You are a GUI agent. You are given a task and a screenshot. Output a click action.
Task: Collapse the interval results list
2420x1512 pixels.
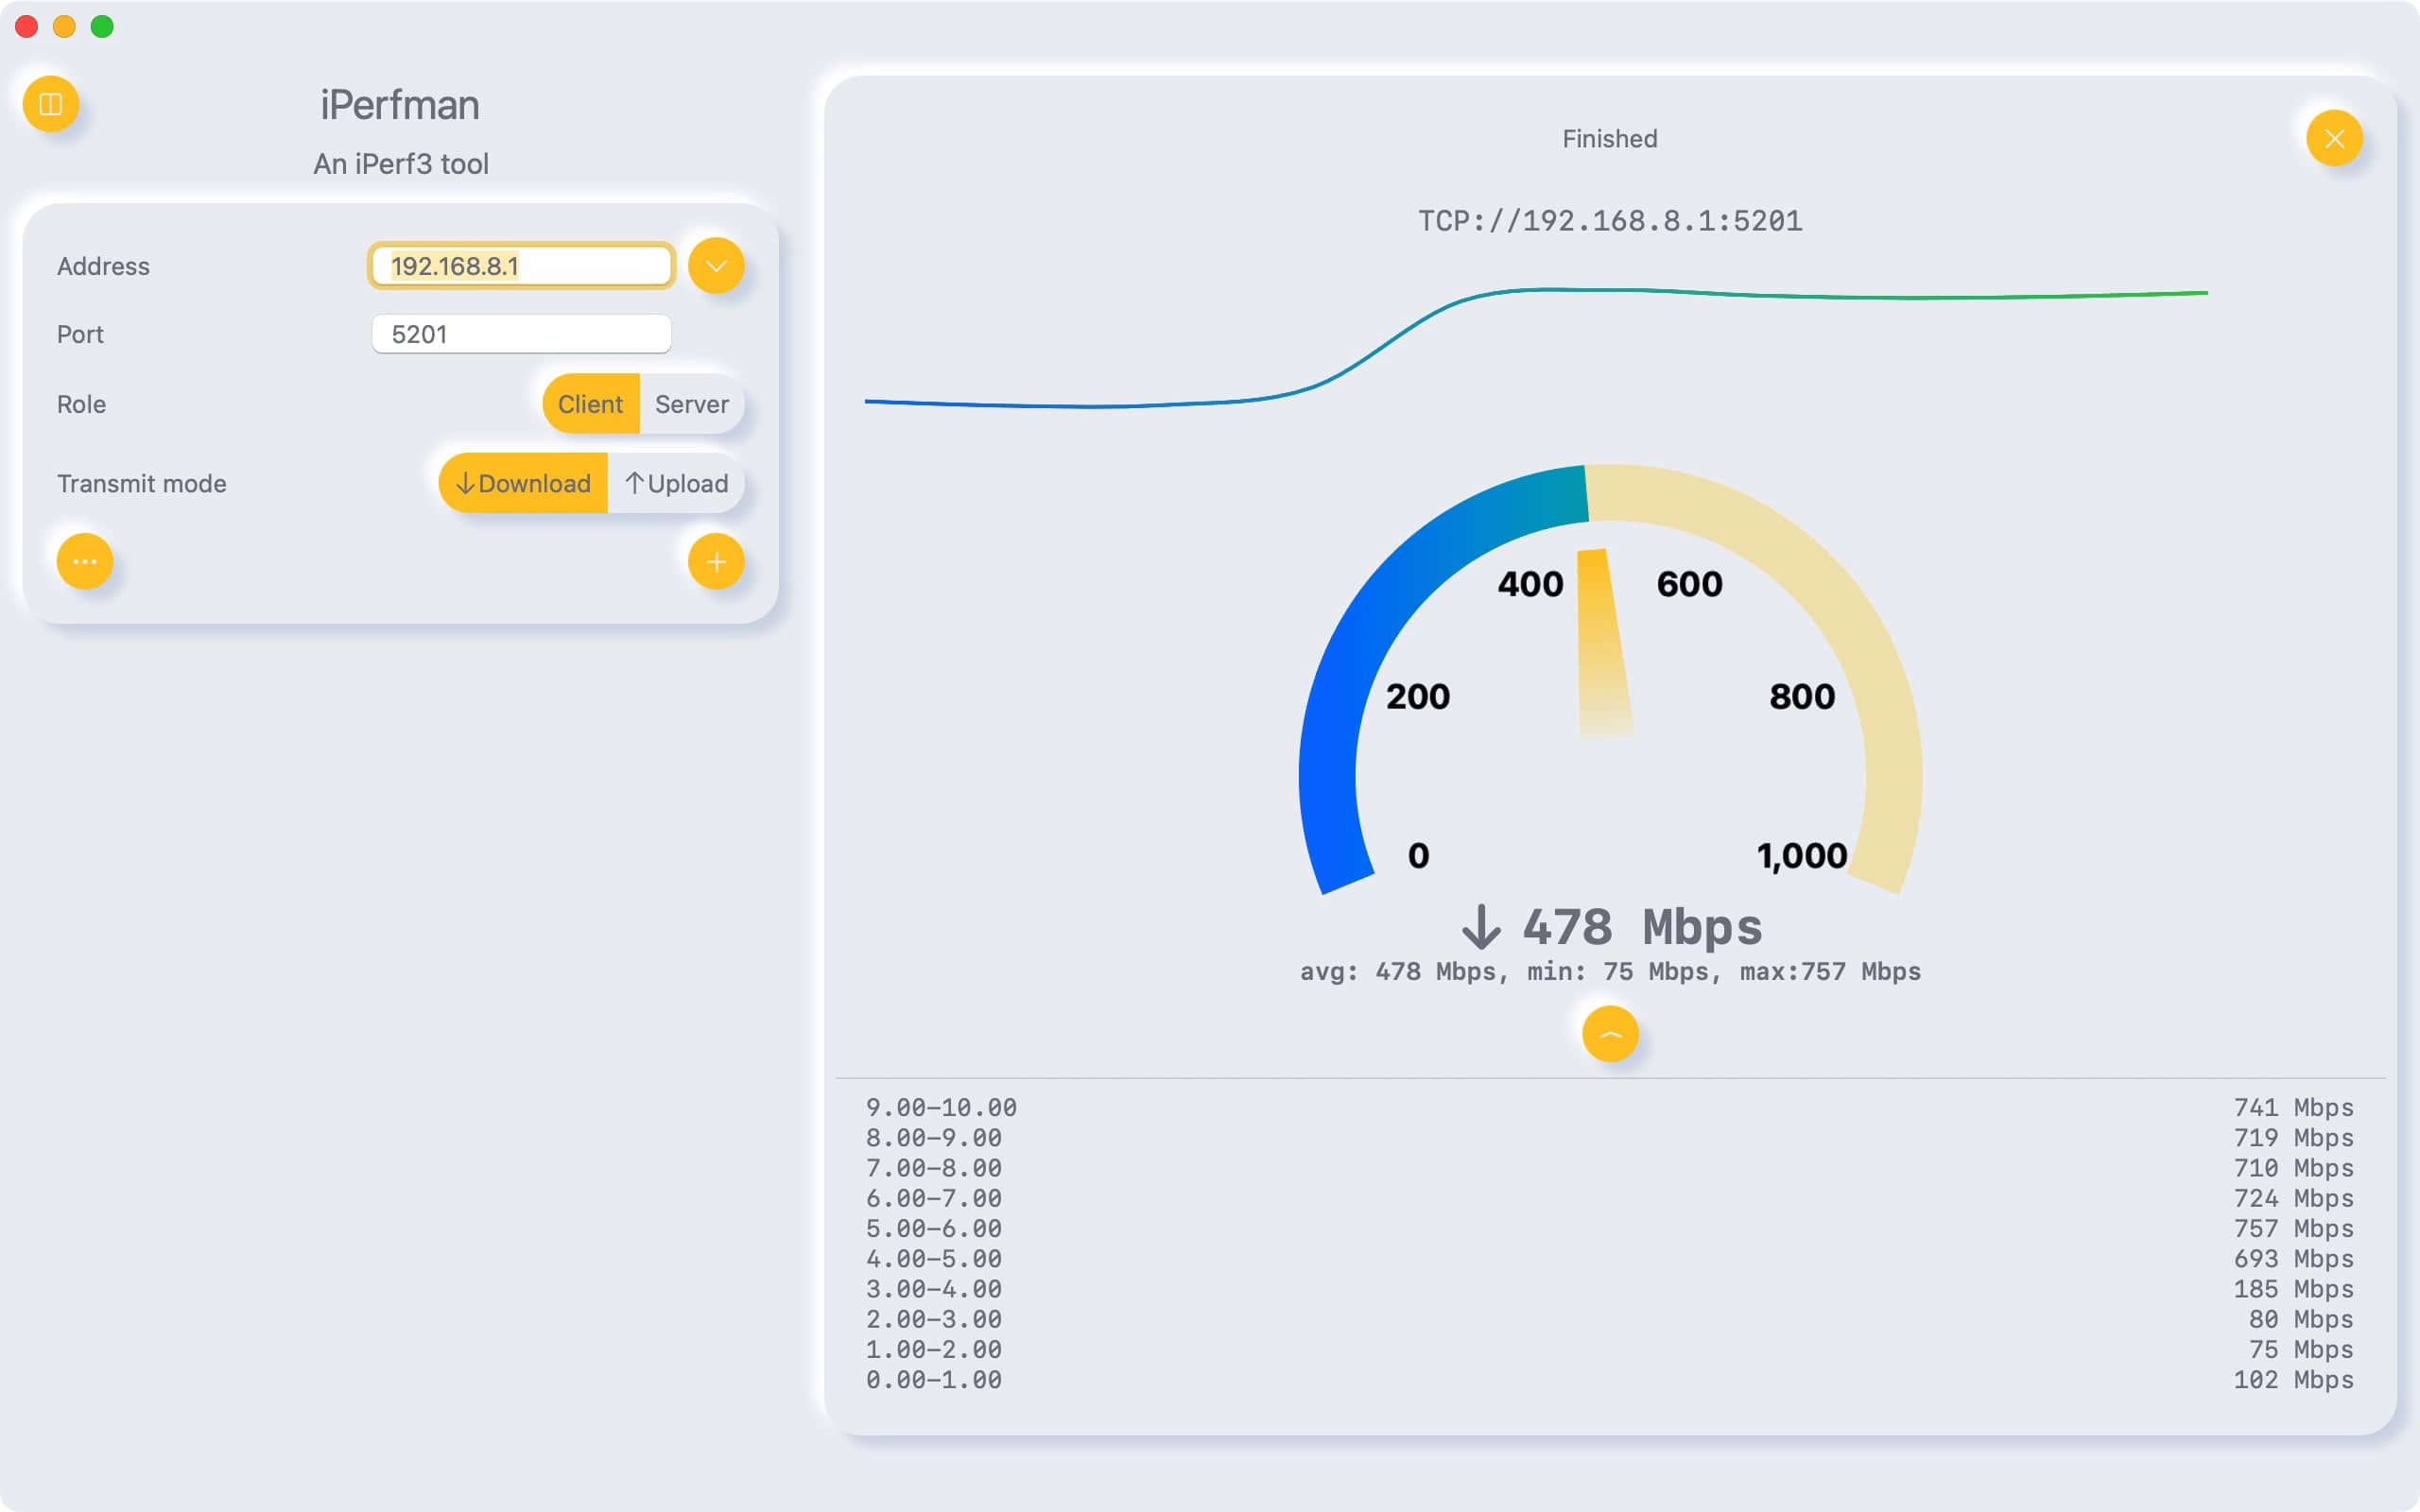1610,1034
